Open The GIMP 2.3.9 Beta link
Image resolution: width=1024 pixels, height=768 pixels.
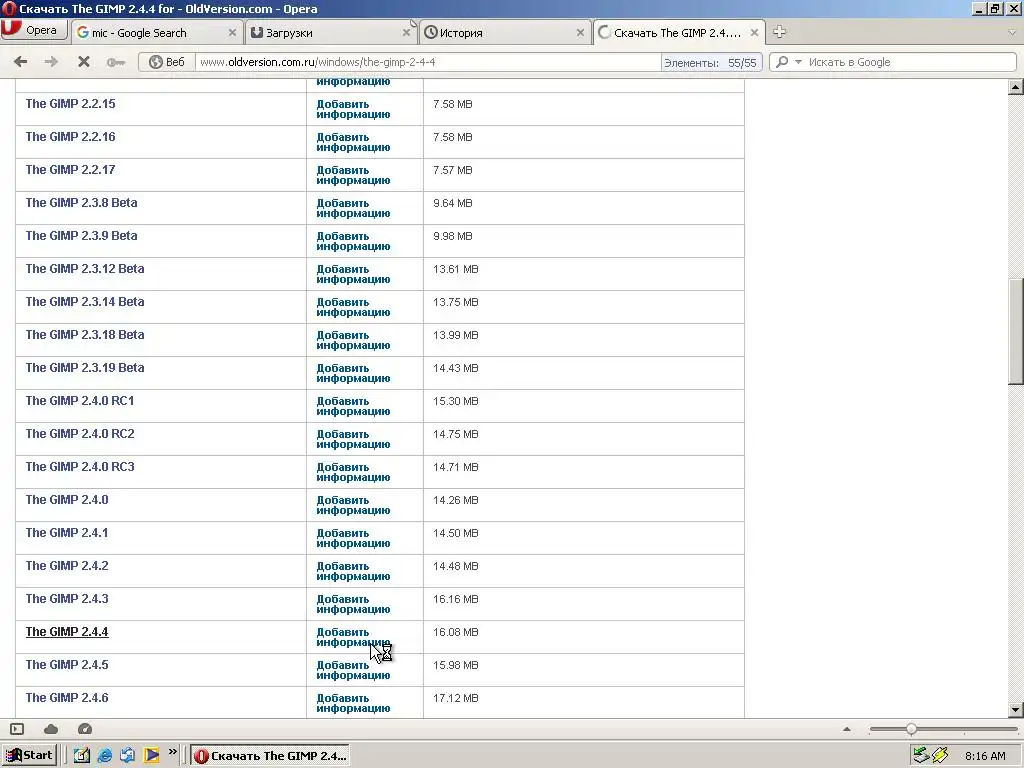(82, 236)
